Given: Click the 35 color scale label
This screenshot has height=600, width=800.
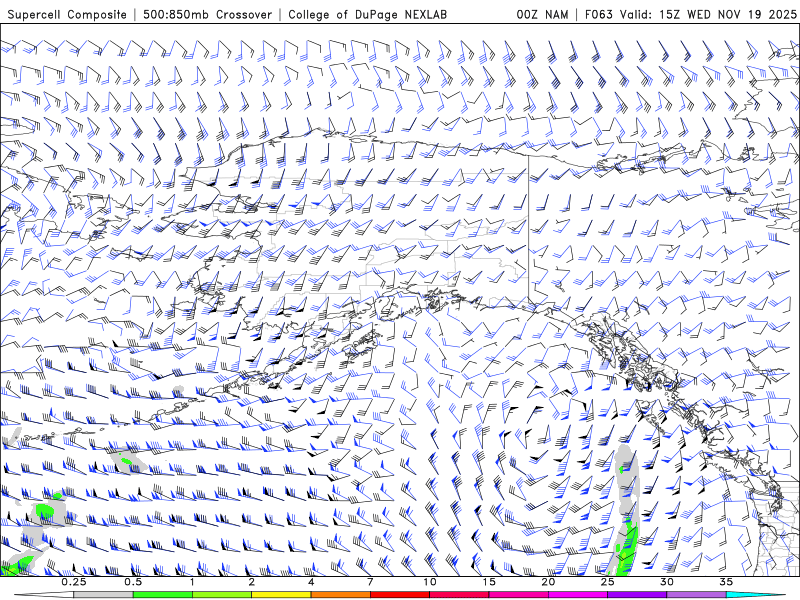Looking at the screenshot, I should pyautogui.click(x=726, y=582).
